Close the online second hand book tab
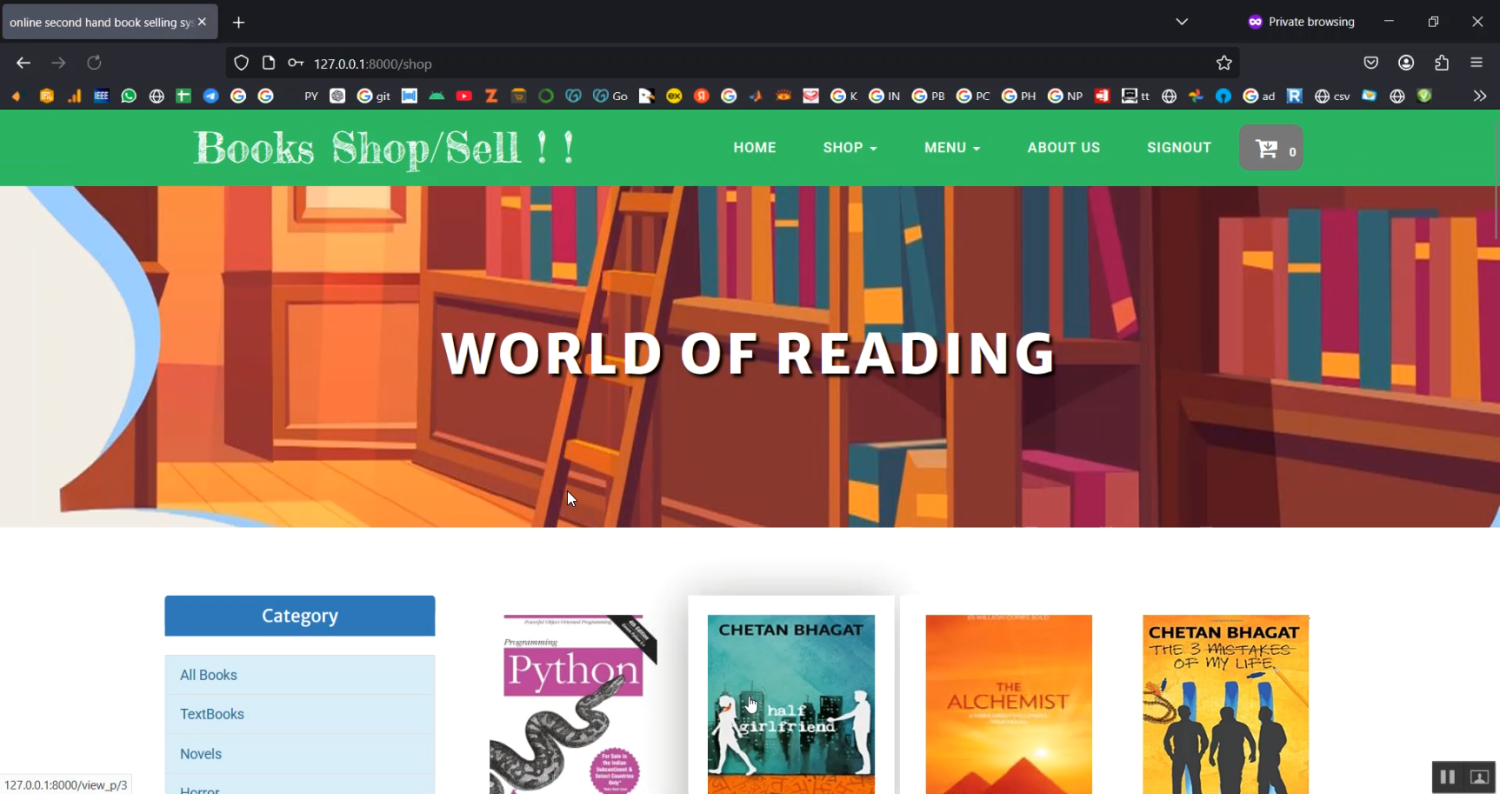Image resolution: width=1500 pixels, height=794 pixels. point(201,22)
